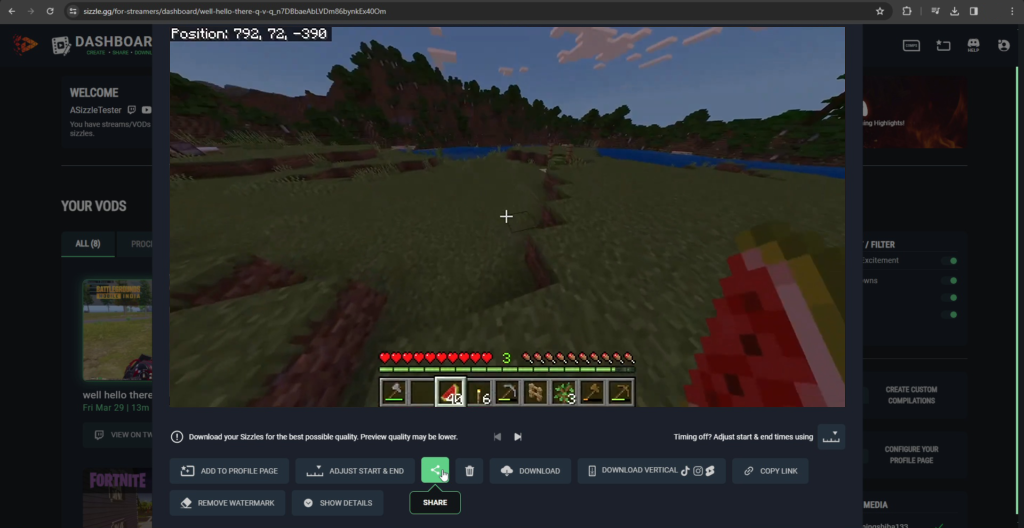Open browser downloads icon
This screenshot has width=1024, height=528.
pos(955,11)
